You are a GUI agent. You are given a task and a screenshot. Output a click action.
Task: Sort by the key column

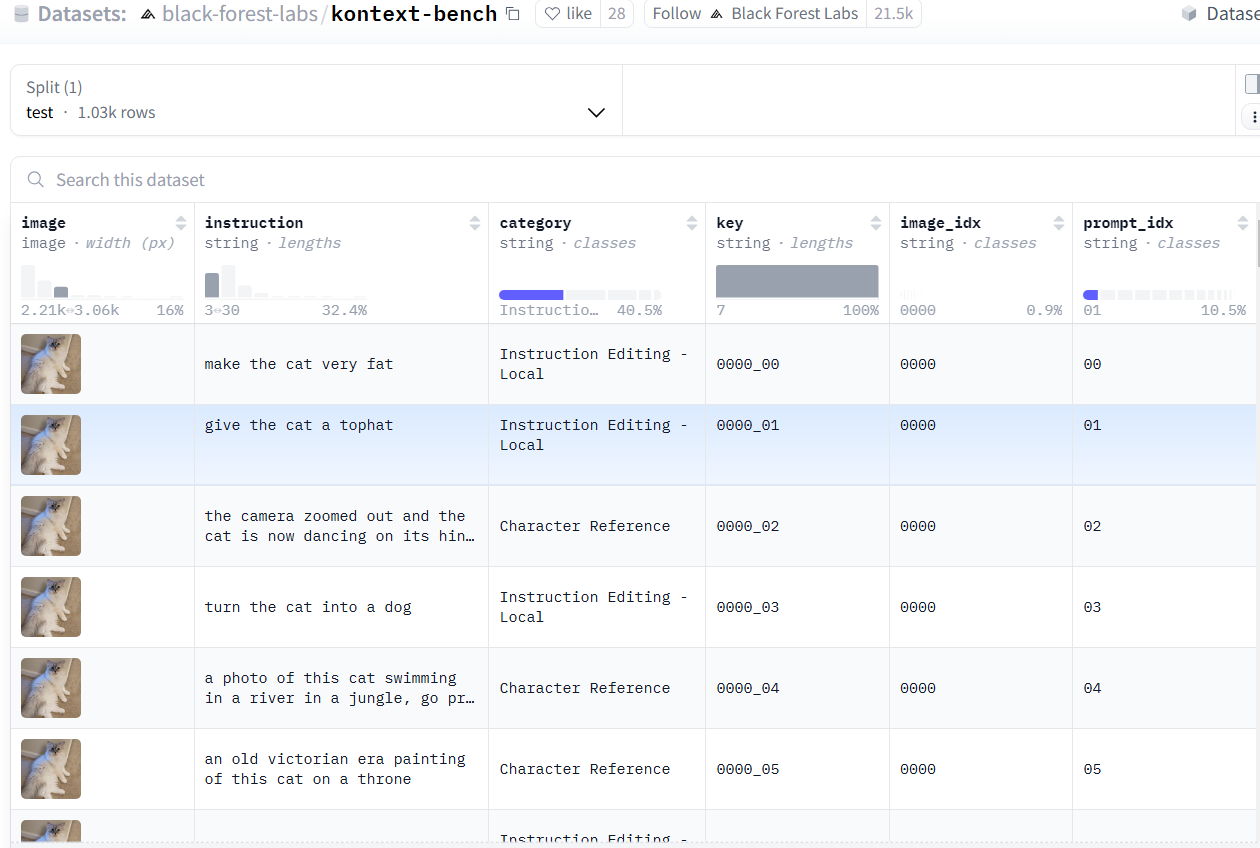(x=876, y=223)
